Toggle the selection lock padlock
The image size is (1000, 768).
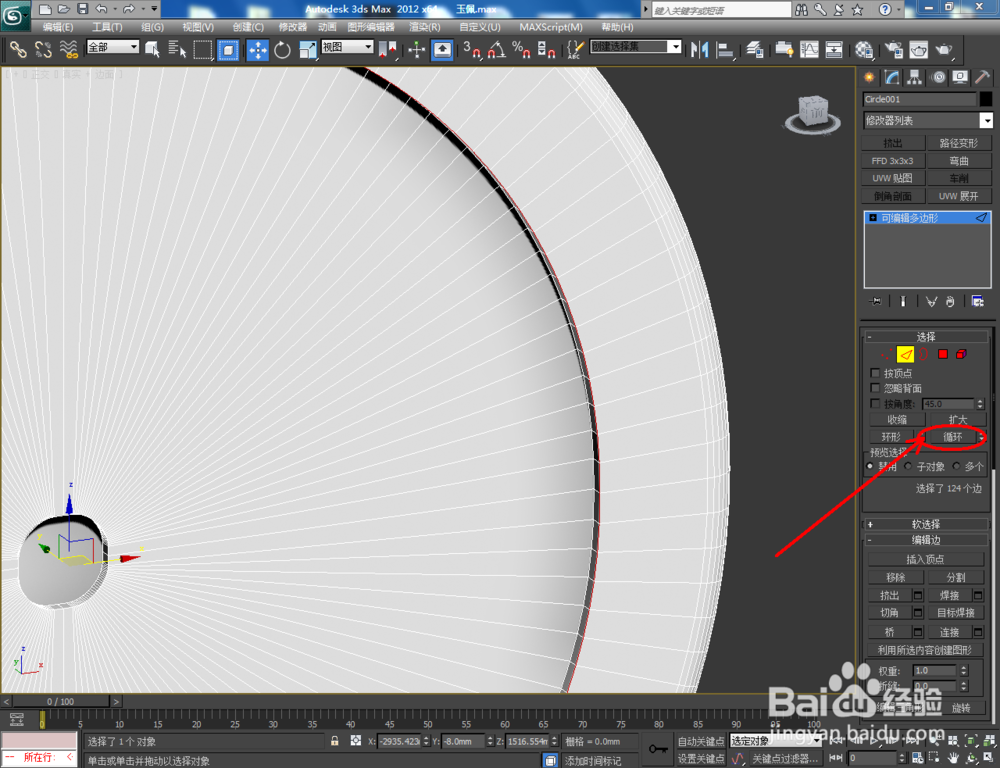click(x=335, y=741)
